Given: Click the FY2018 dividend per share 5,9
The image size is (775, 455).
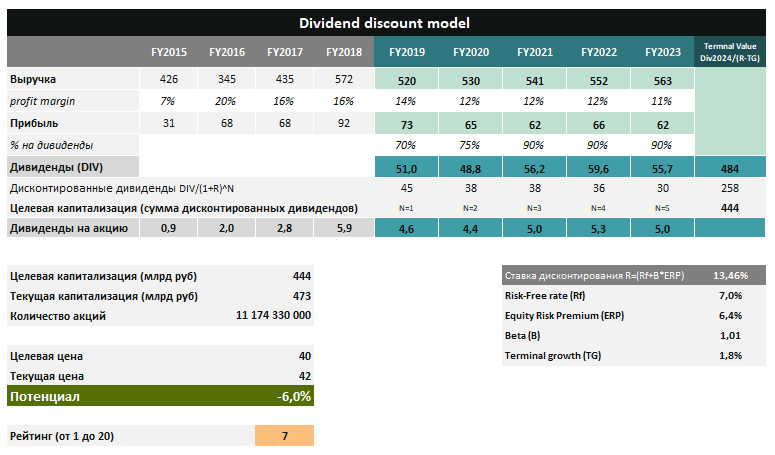Looking at the screenshot, I should 342,229.
